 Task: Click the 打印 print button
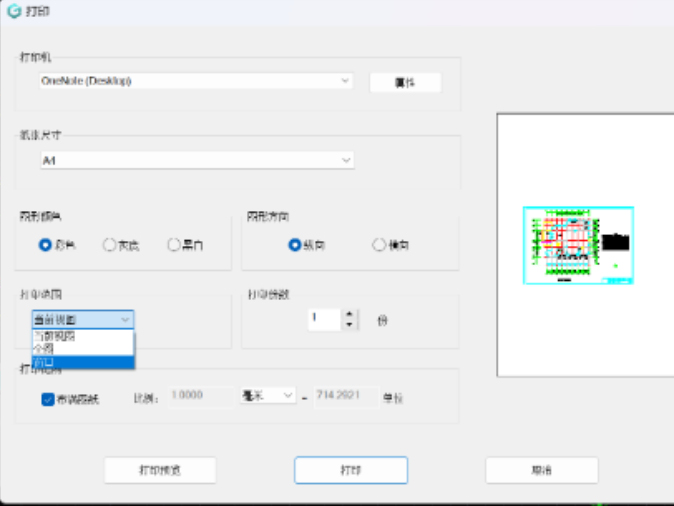[351, 470]
